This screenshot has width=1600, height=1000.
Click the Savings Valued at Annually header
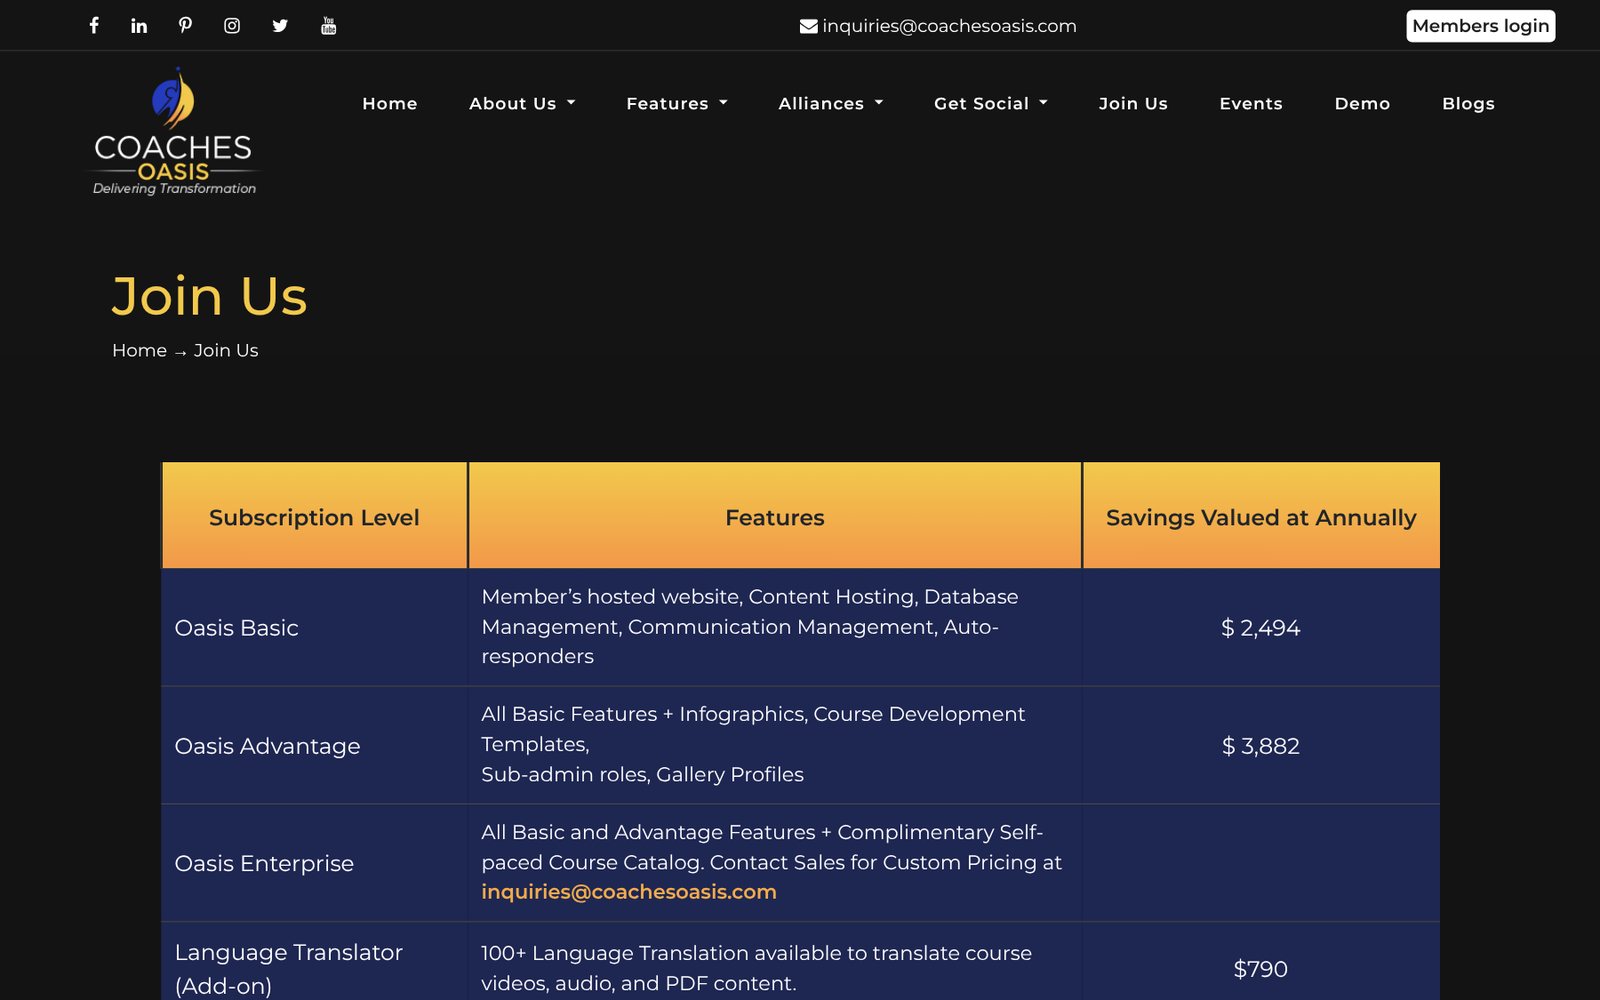click(x=1261, y=516)
